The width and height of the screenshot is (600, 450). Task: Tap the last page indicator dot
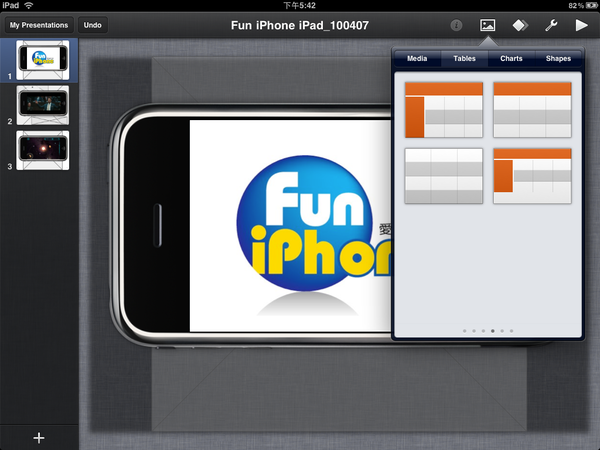pos(512,331)
